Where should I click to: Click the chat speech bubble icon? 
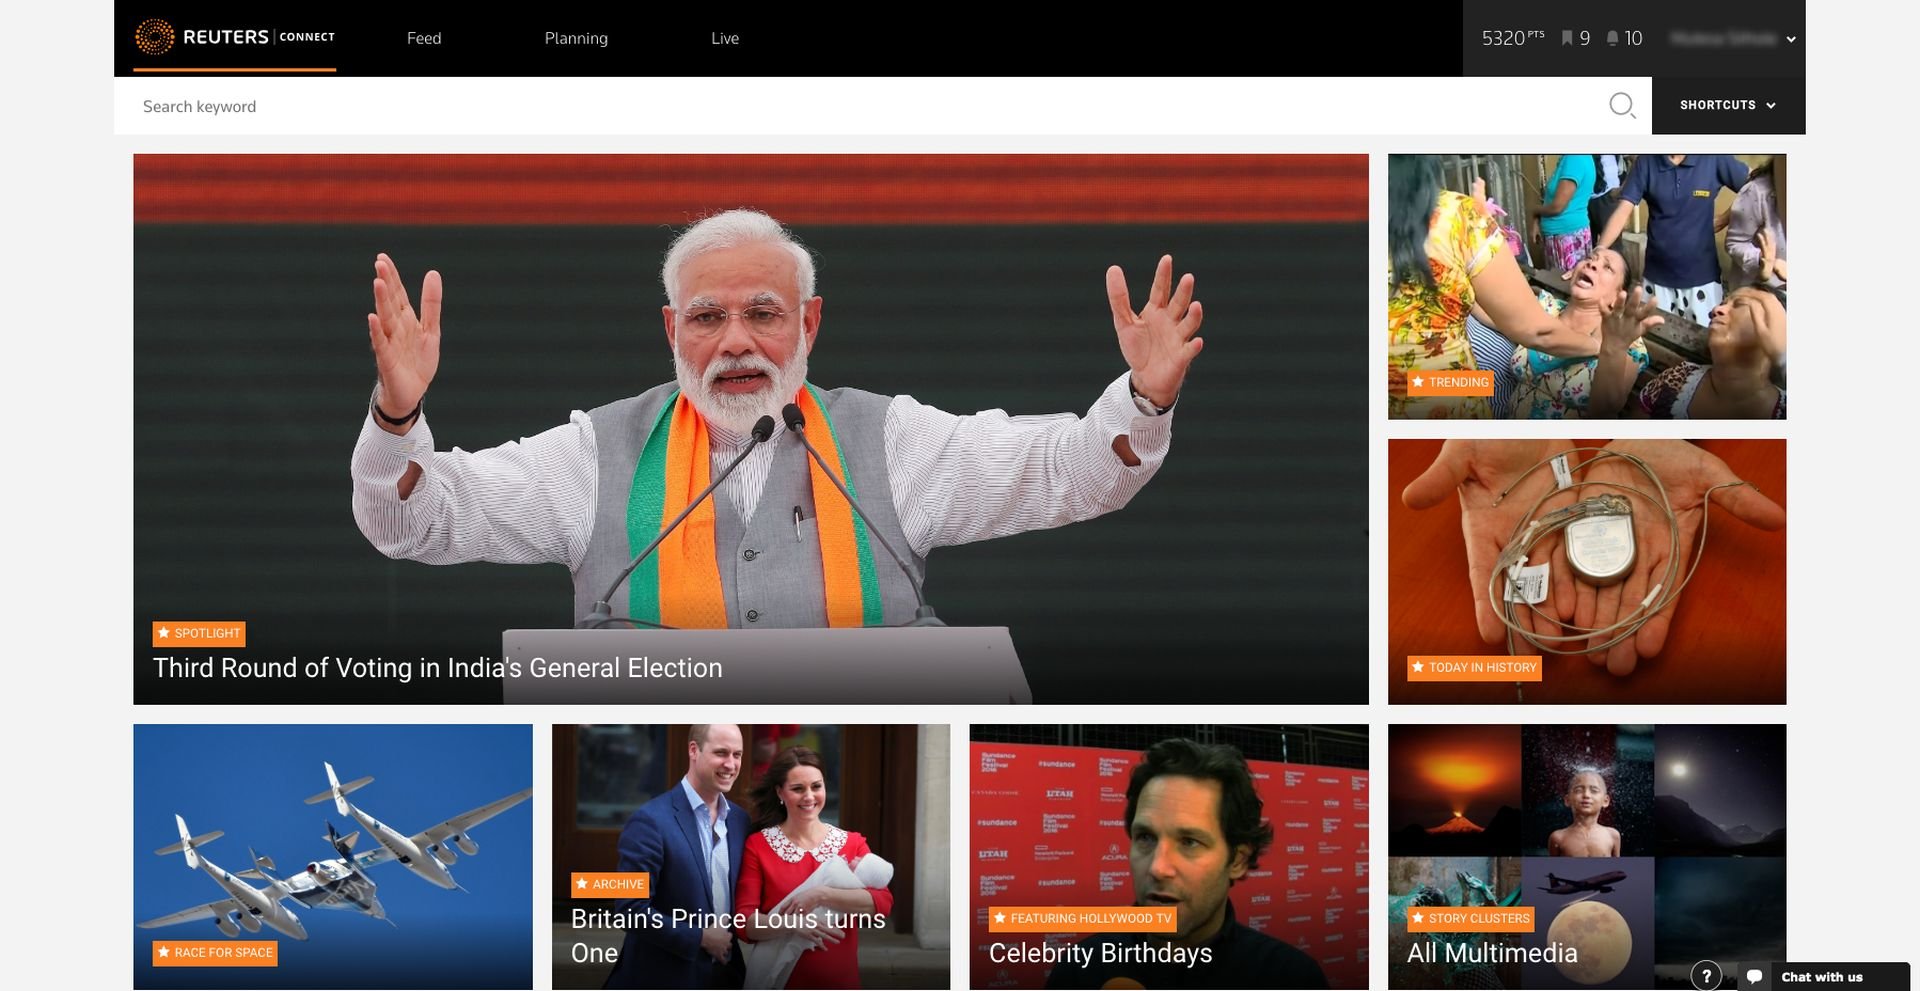pos(1754,977)
